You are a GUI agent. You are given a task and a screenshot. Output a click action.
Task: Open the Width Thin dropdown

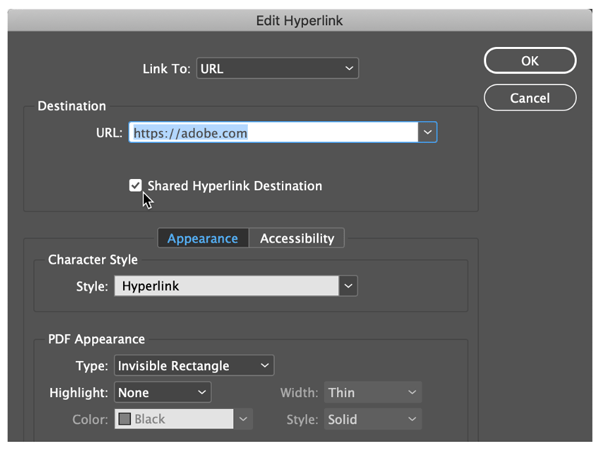tap(373, 392)
